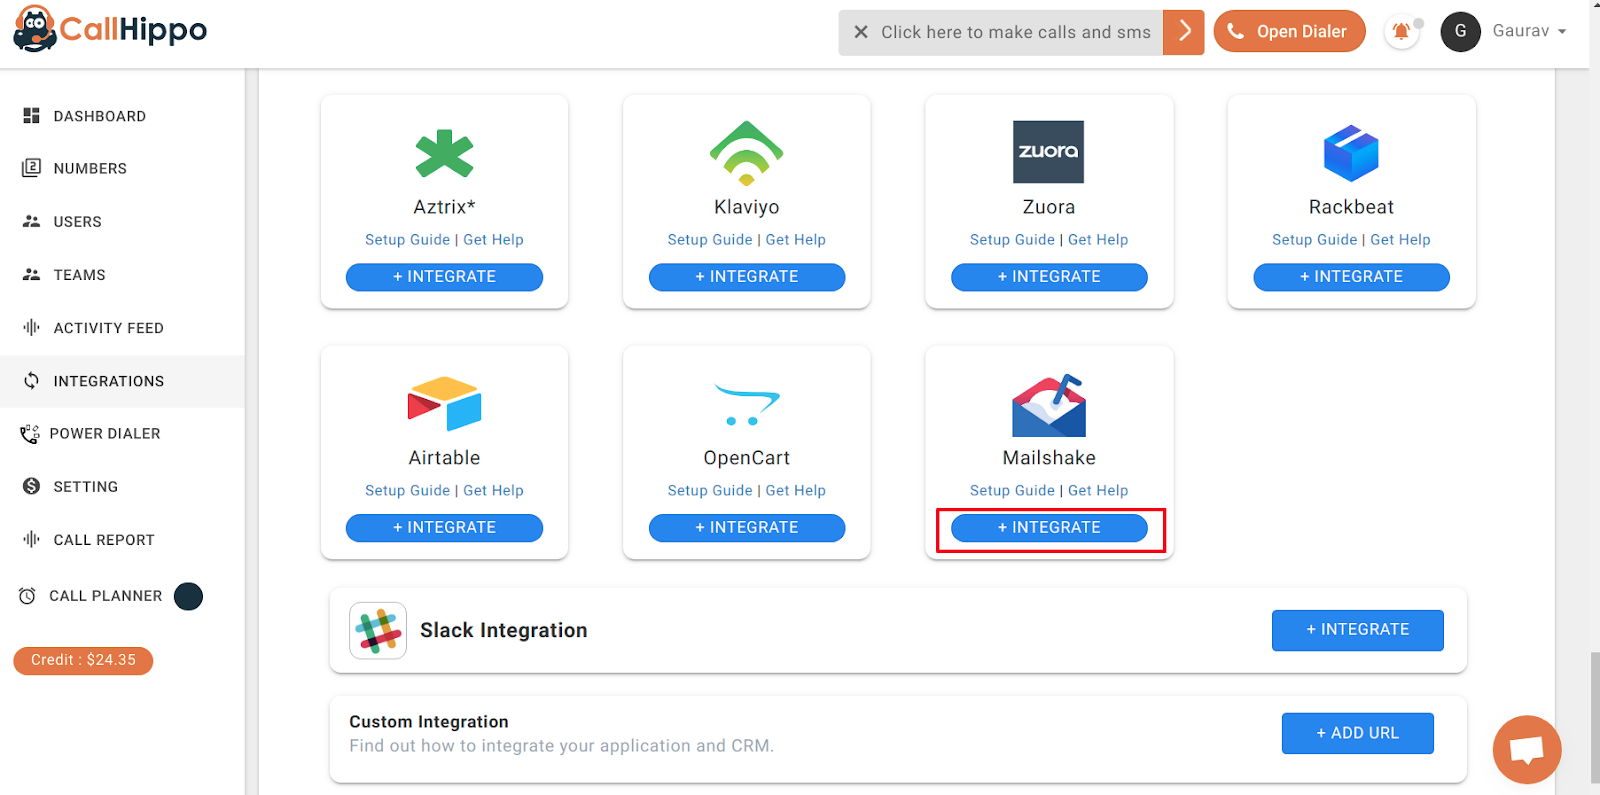1600x795 pixels.
Task: Open Klaviyo Setup Guide link
Action: tap(710, 240)
